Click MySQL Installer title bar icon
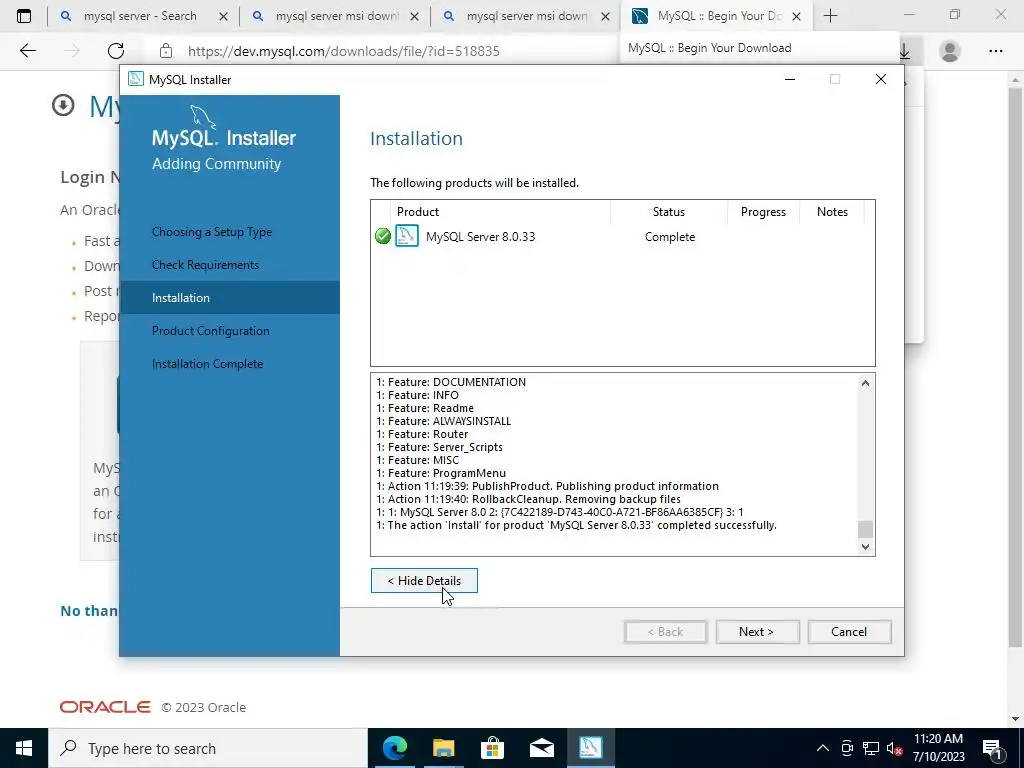This screenshot has width=1024, height=768. [x=136, y=79]
